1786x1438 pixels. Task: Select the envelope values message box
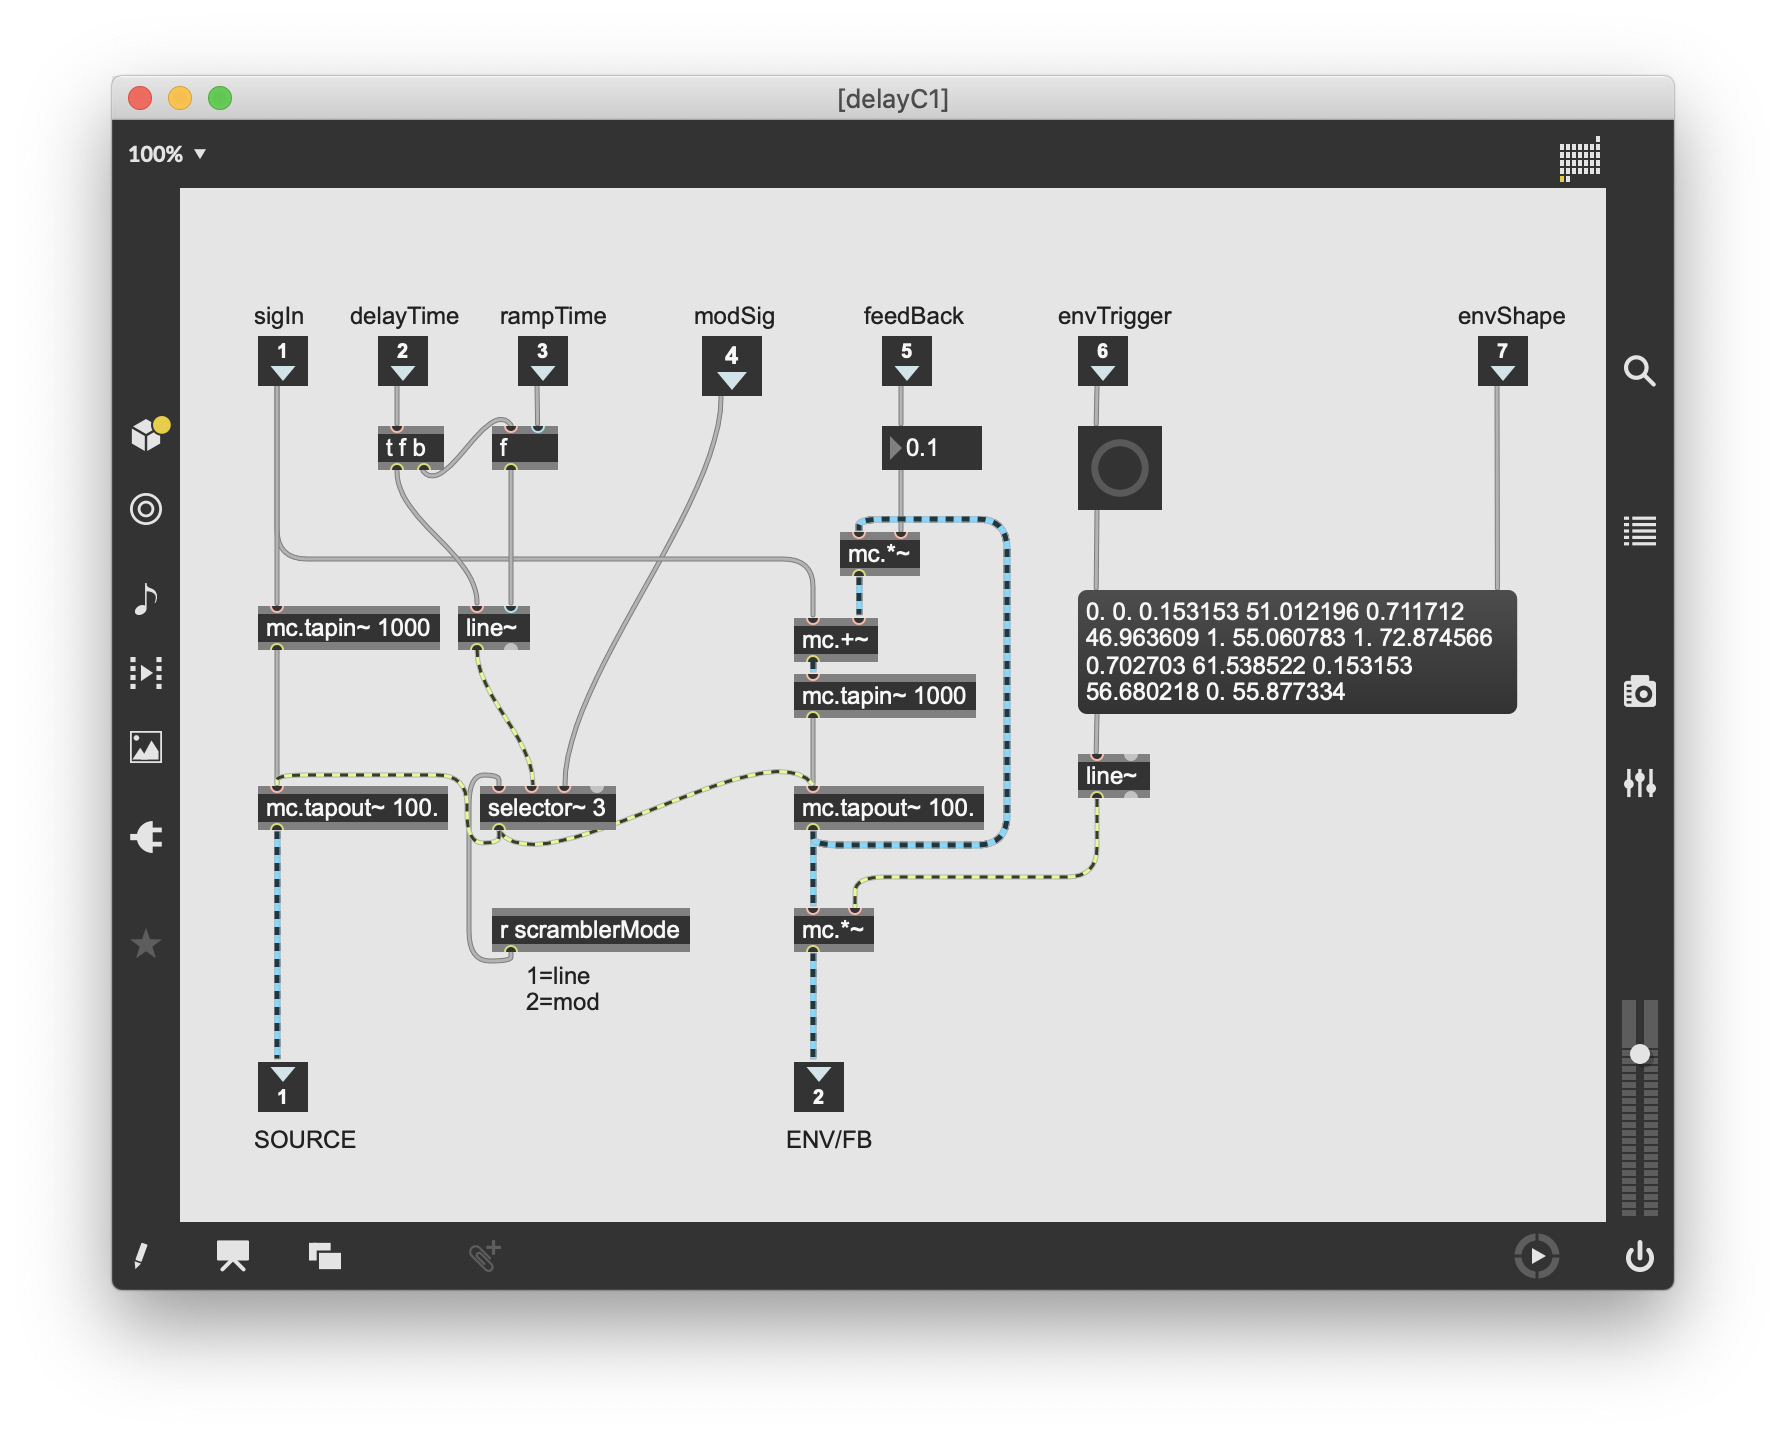pos(1296,651)
